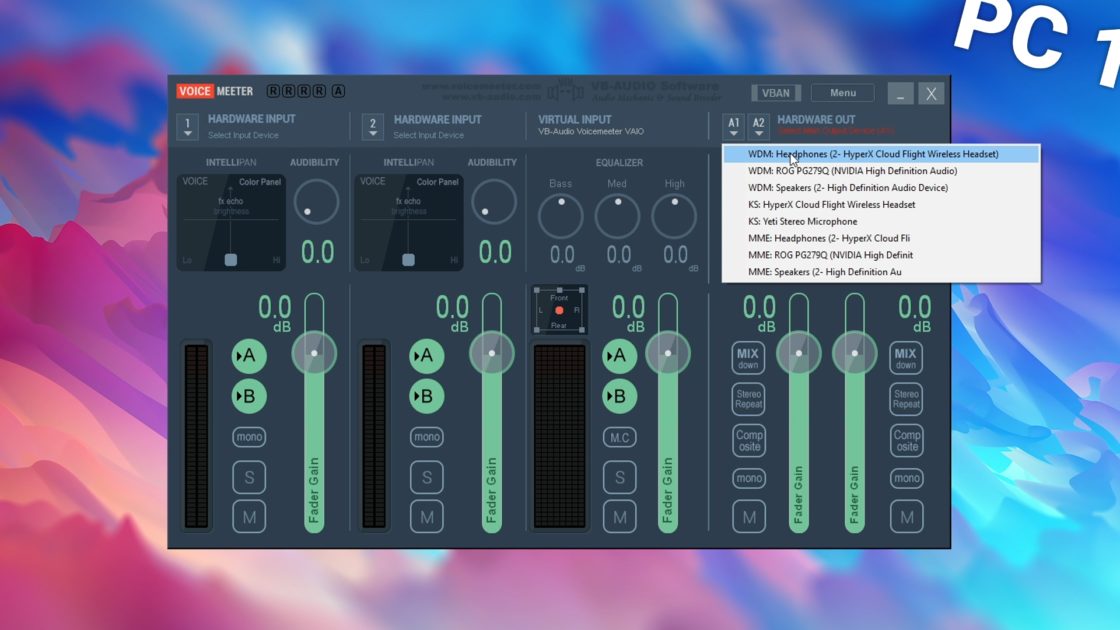Click MIX down on the A bus
Viewport: 1120px width, 630px height.
point(748,358)
